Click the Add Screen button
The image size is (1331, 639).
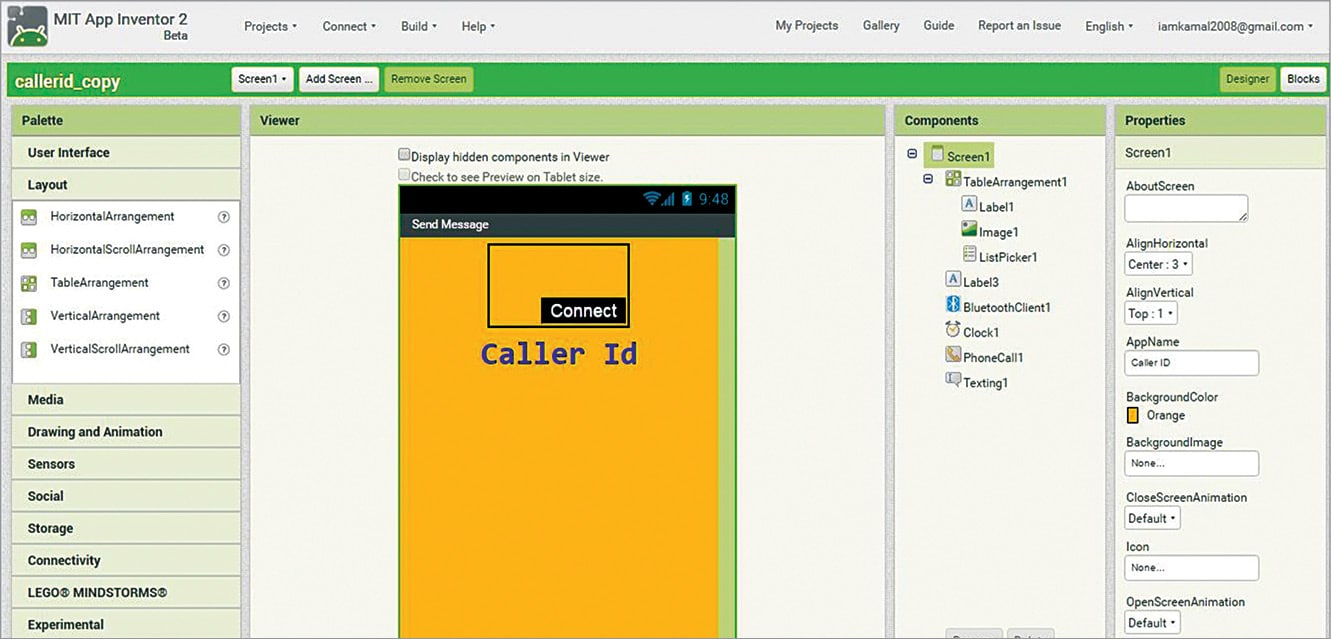point(341,79)
